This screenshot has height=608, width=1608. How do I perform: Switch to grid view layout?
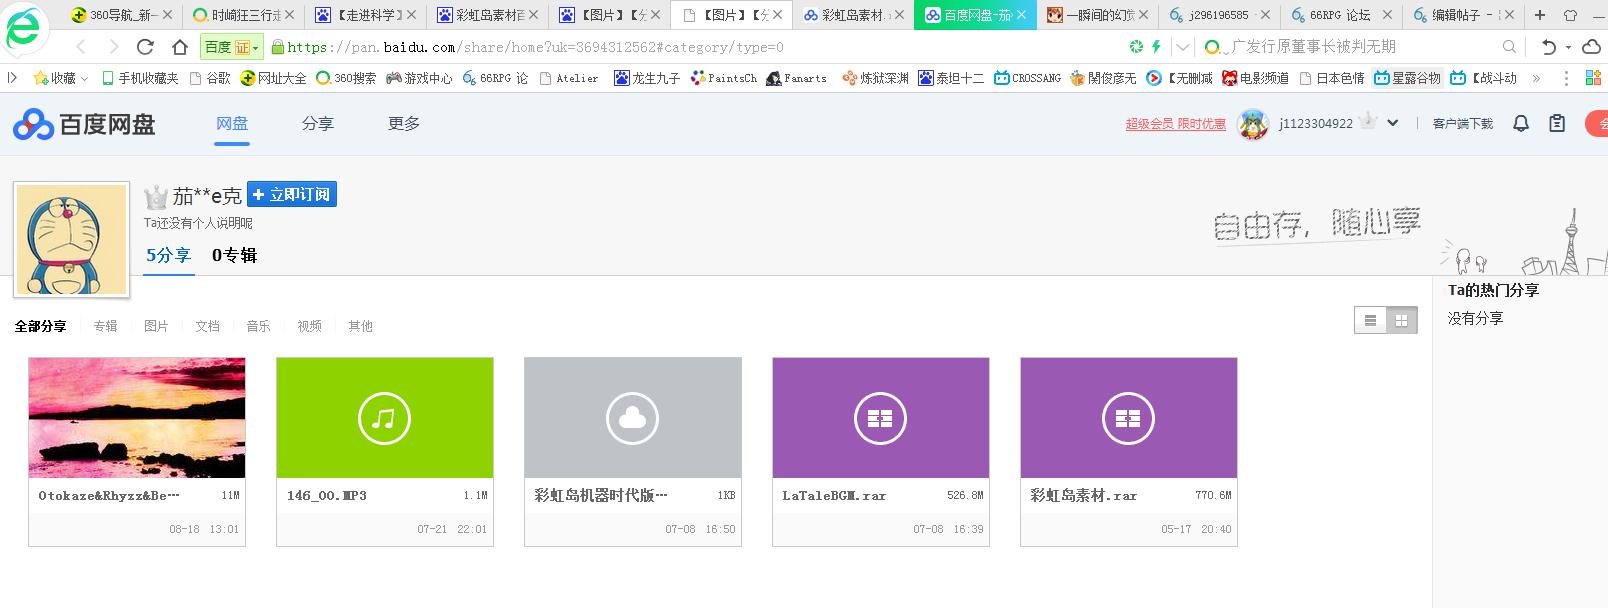pyautogui.click(x=1401, y=320)
